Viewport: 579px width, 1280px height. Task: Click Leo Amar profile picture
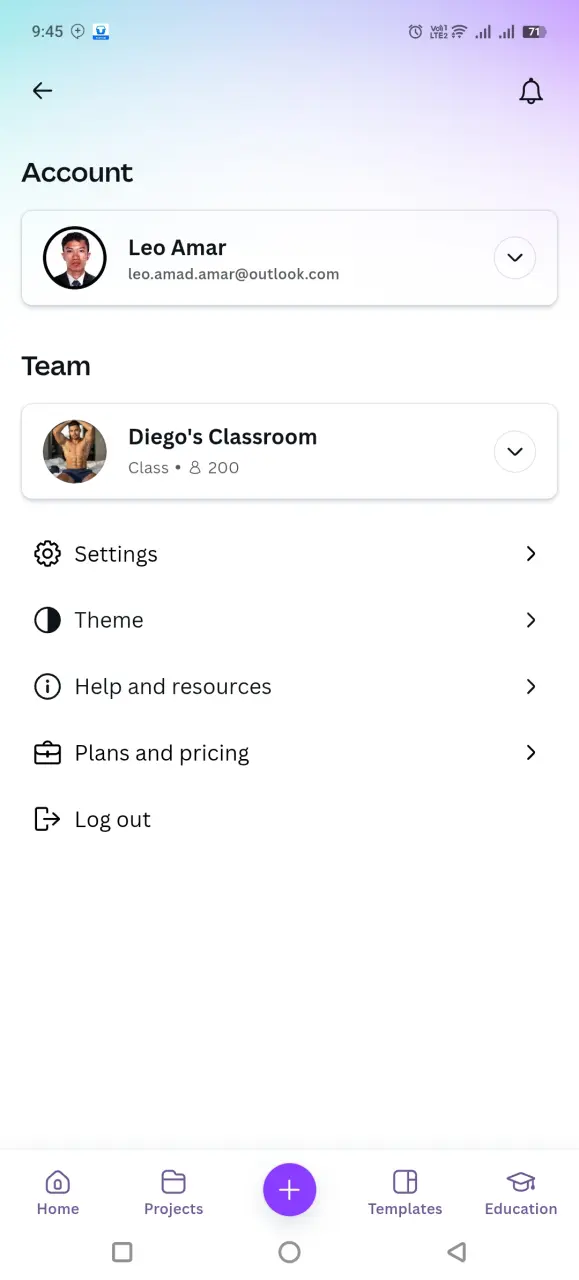tap(75, 258)
